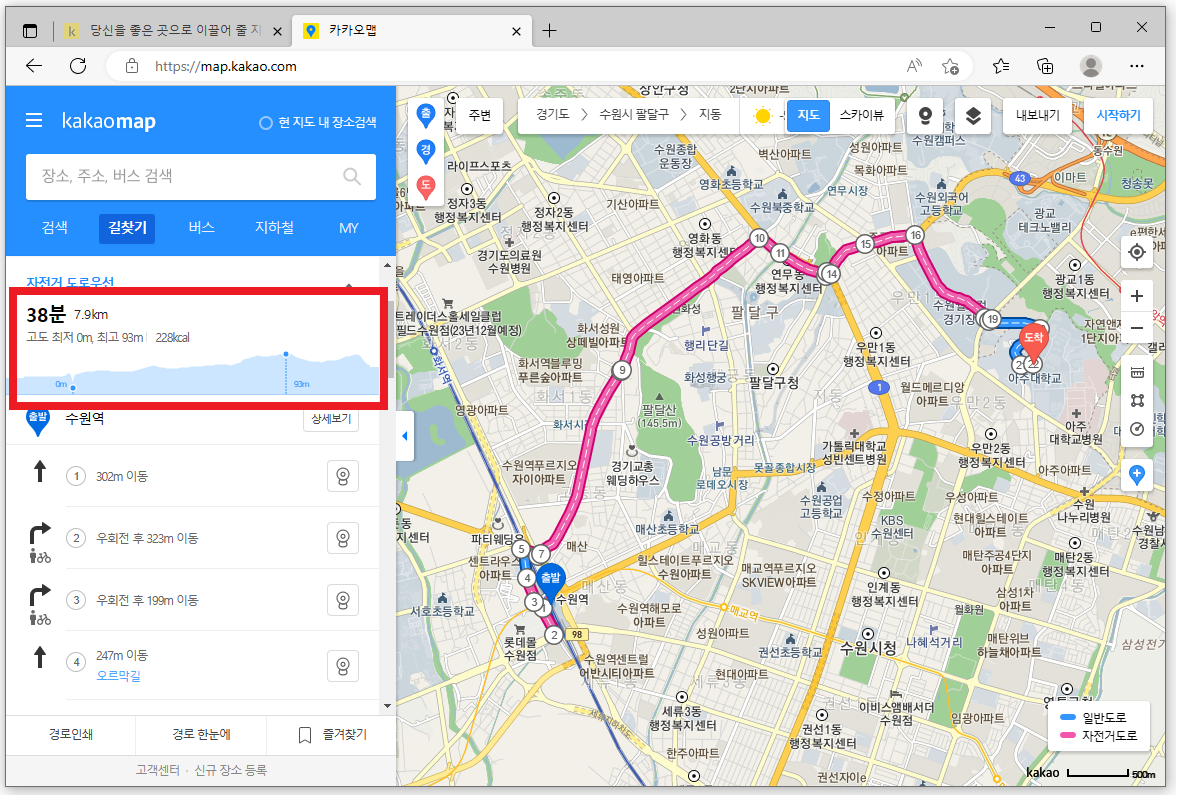Show location for step 1 302m 이동
Screen dimensions: 1179x795
(343, 476)
